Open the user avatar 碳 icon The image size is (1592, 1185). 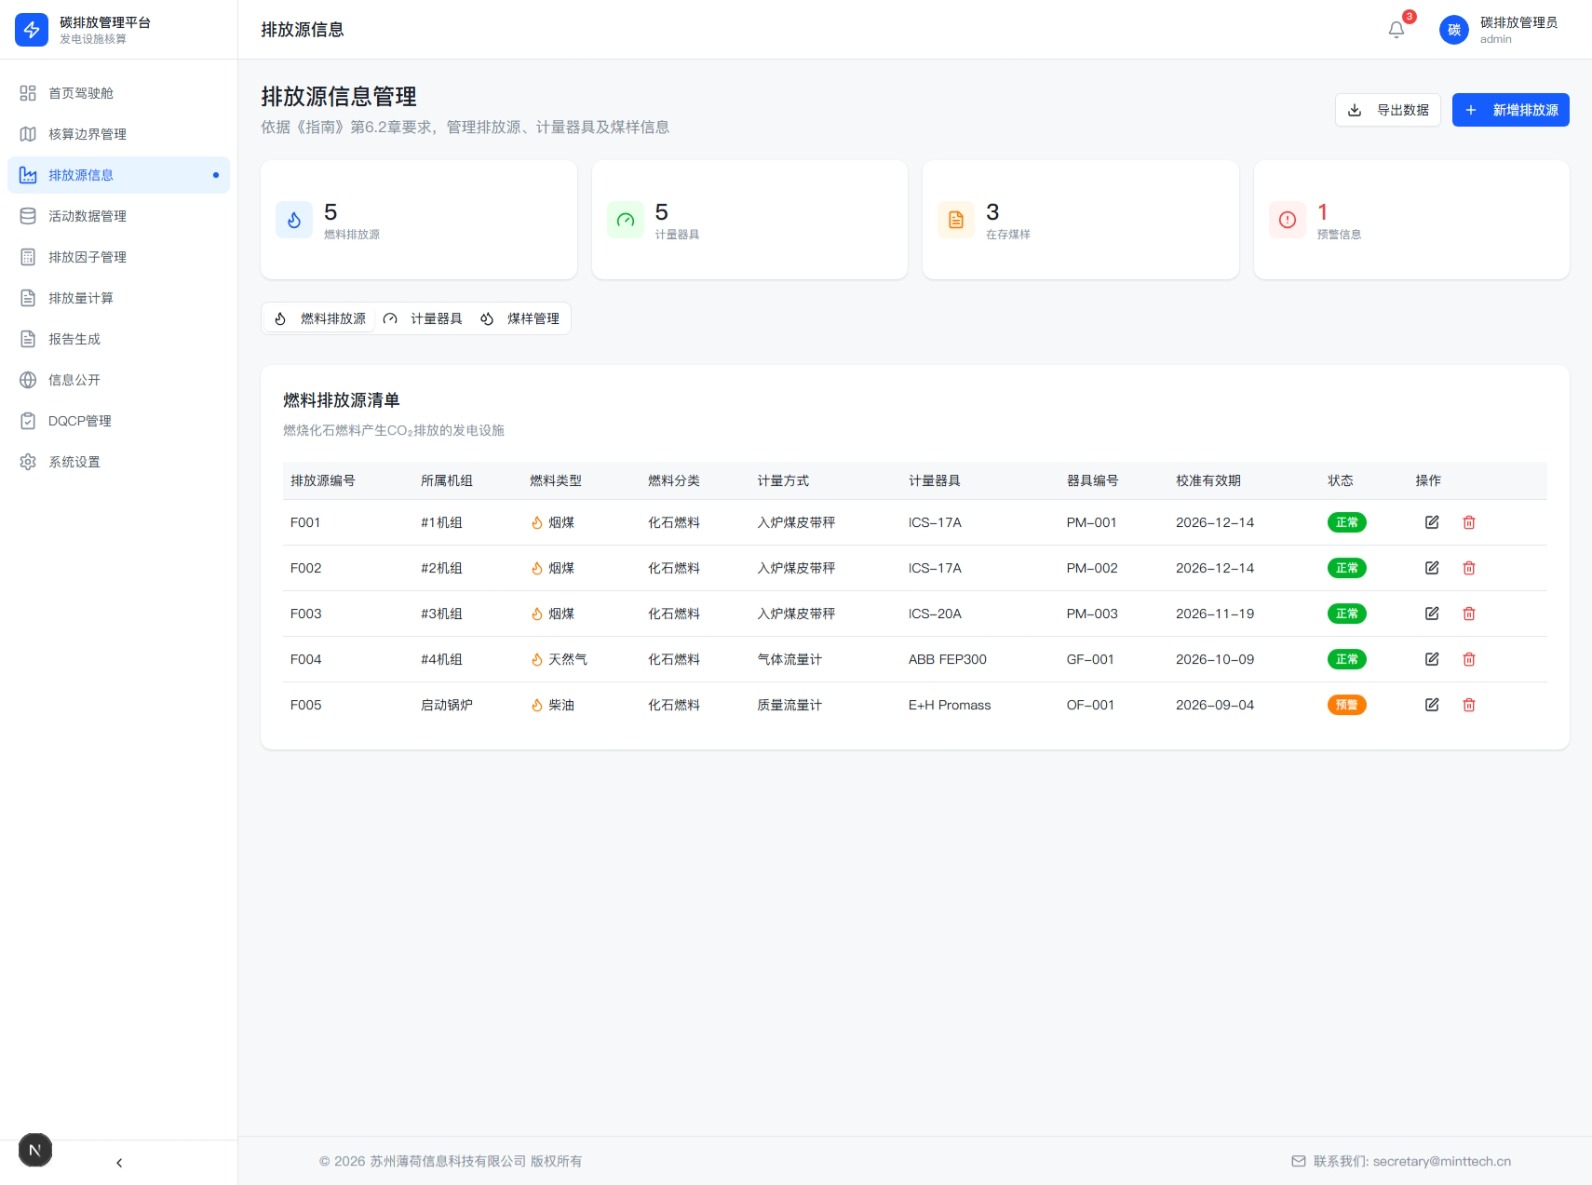tap(1453, 30)
